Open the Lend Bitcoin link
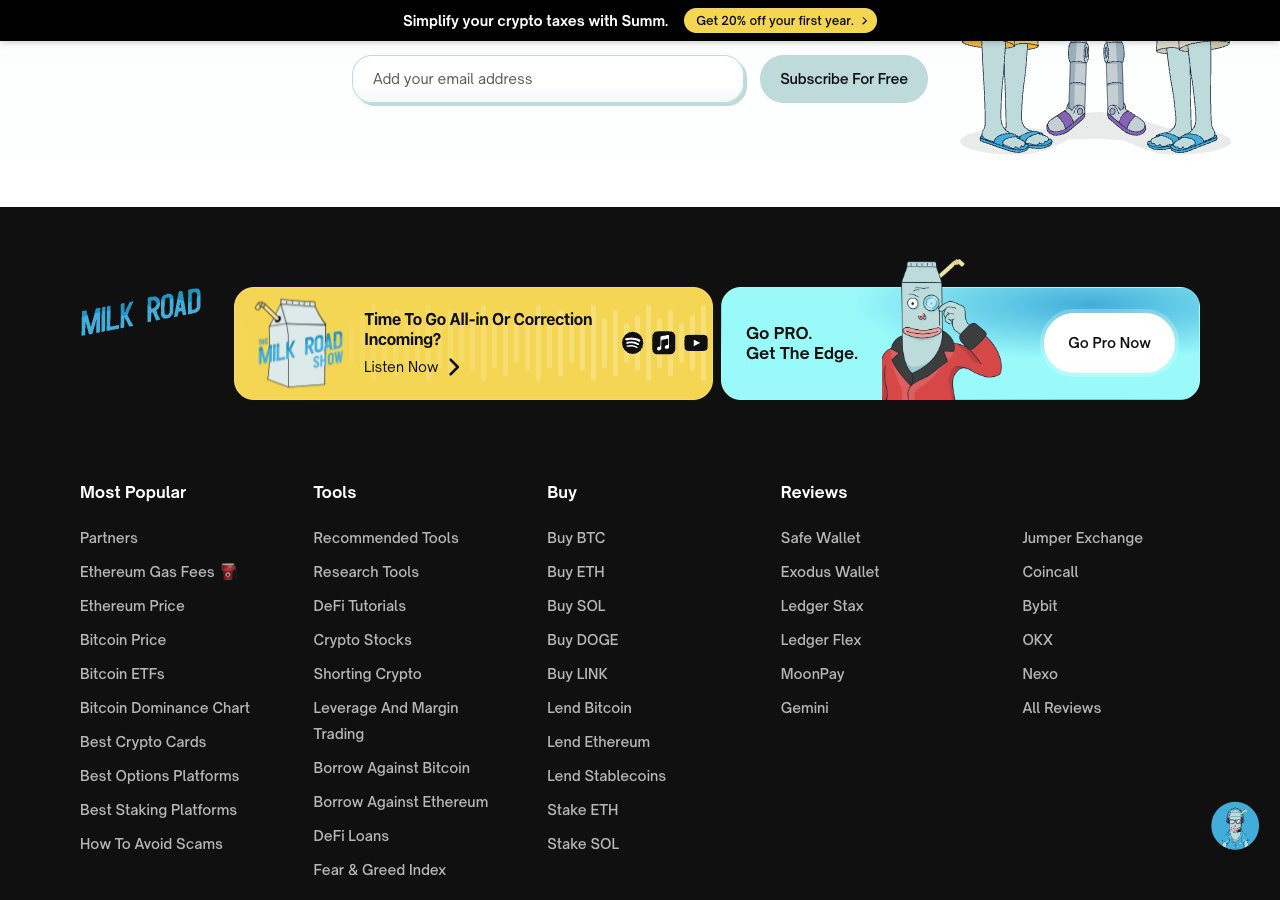 tap(589, 708)
